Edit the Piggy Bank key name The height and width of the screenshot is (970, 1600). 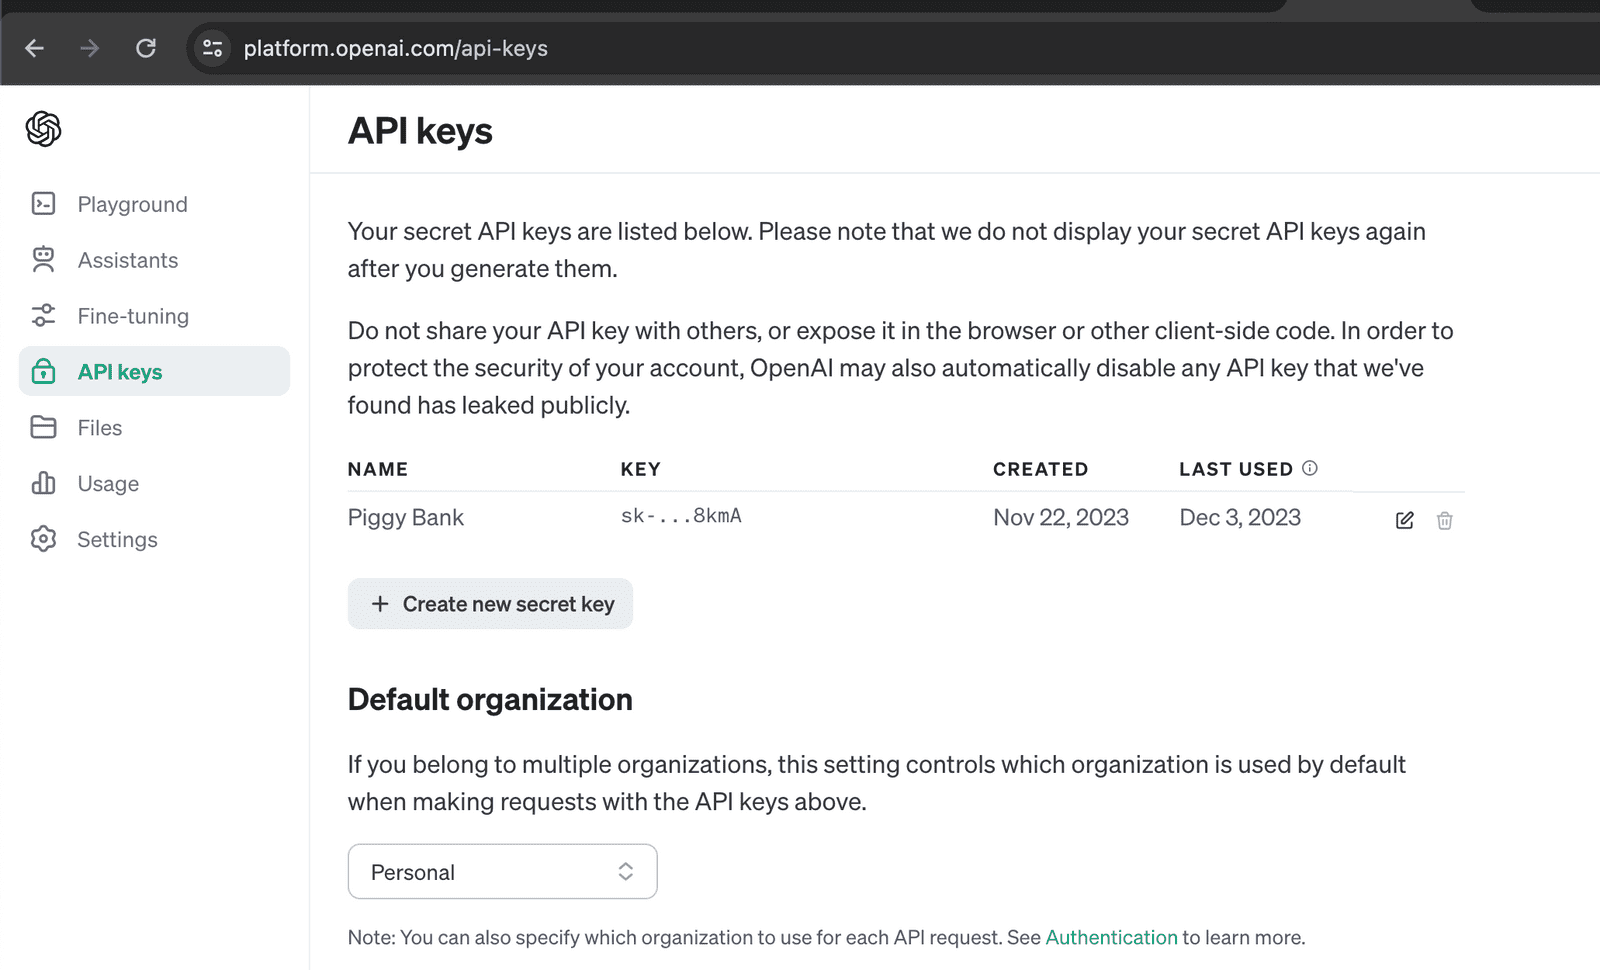tap(1403, 520)
